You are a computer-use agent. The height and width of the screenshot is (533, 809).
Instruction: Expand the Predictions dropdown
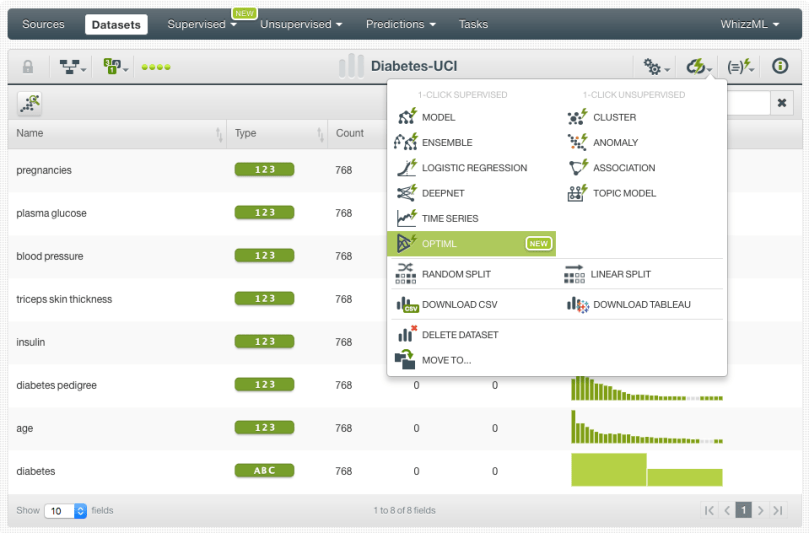(x=401, y=24)
